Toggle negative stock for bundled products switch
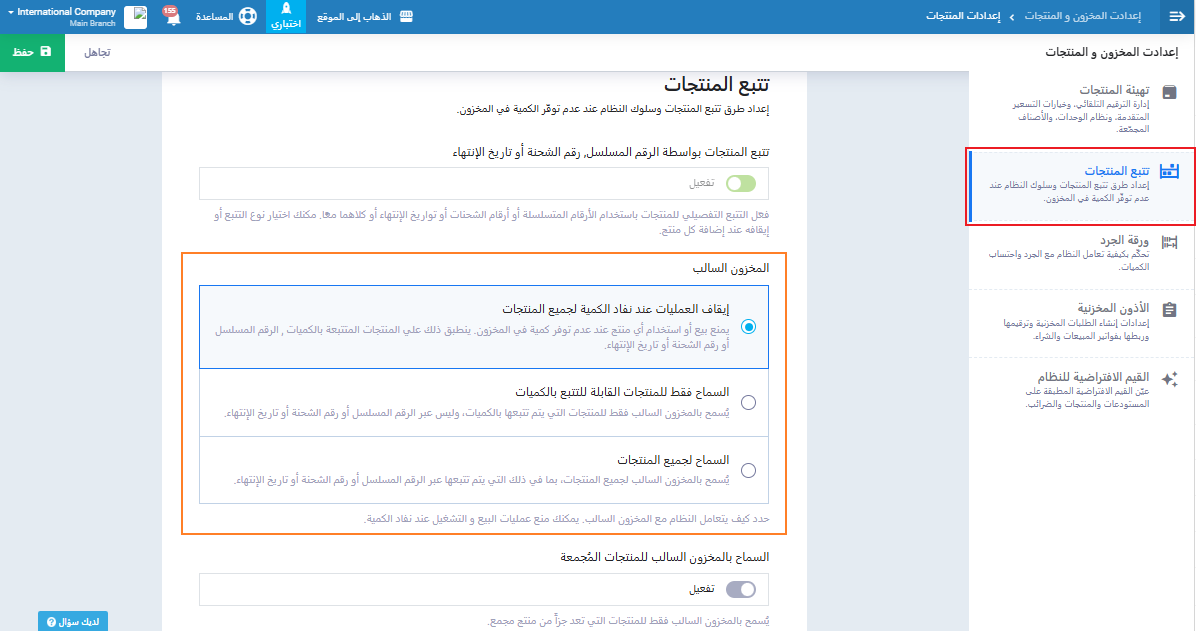 (x=741, y=590)
